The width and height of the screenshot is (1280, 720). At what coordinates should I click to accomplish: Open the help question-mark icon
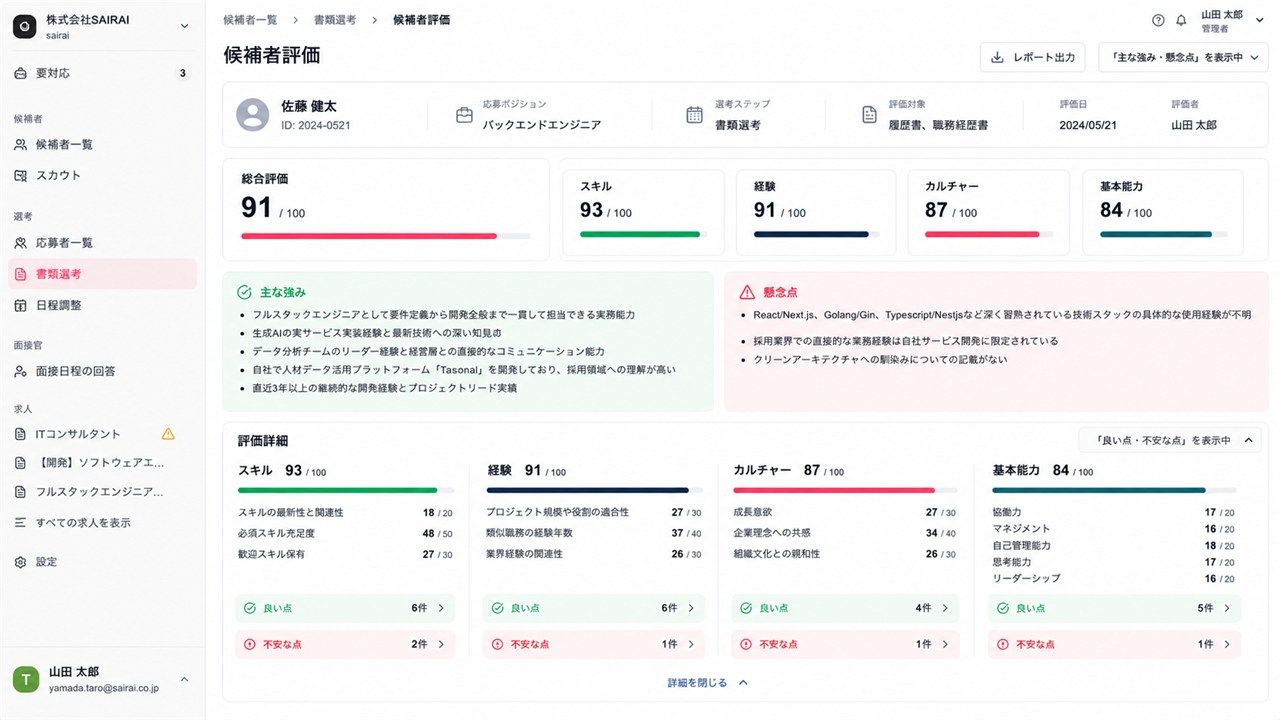tap(1158, 20)
